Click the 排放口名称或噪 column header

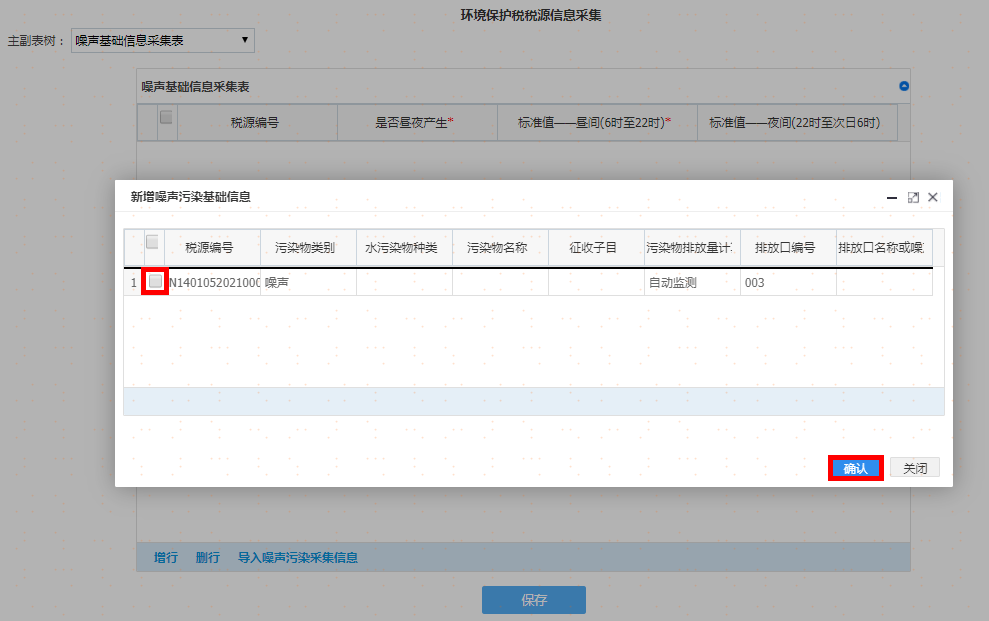[x=884, y=248]
